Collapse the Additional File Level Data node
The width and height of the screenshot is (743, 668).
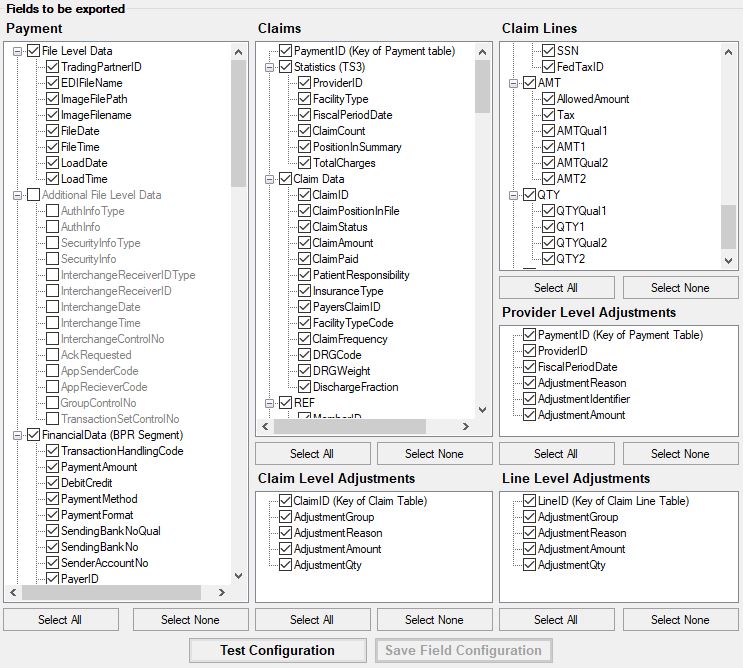coord(18,195)
